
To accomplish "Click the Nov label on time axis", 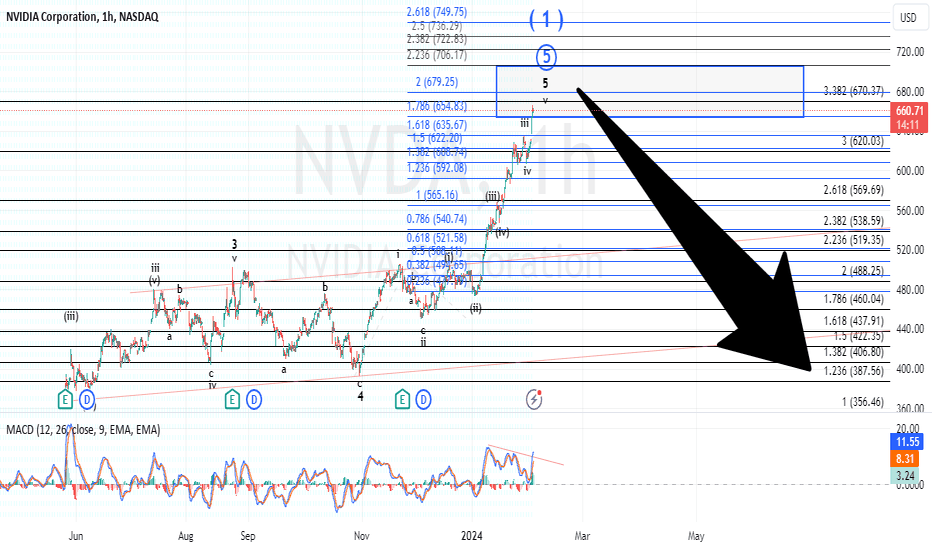I will [361, 536].
